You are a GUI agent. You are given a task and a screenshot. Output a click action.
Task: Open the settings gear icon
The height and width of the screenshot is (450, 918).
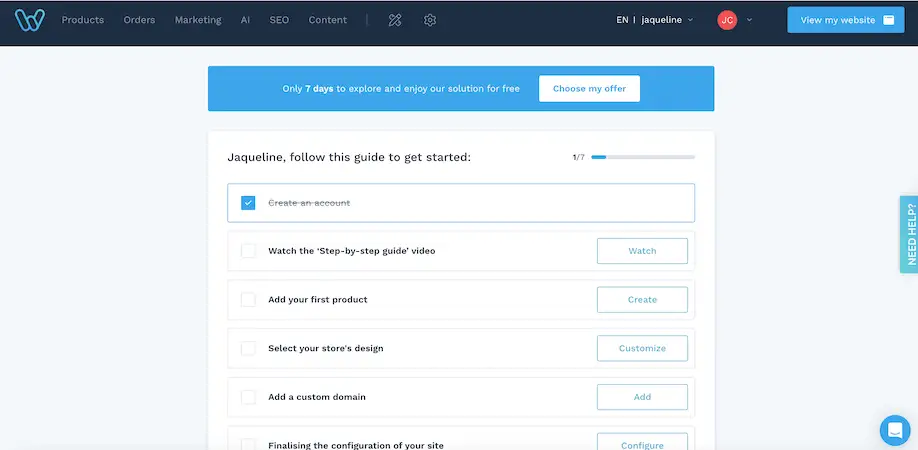click(x=430, y=20)
